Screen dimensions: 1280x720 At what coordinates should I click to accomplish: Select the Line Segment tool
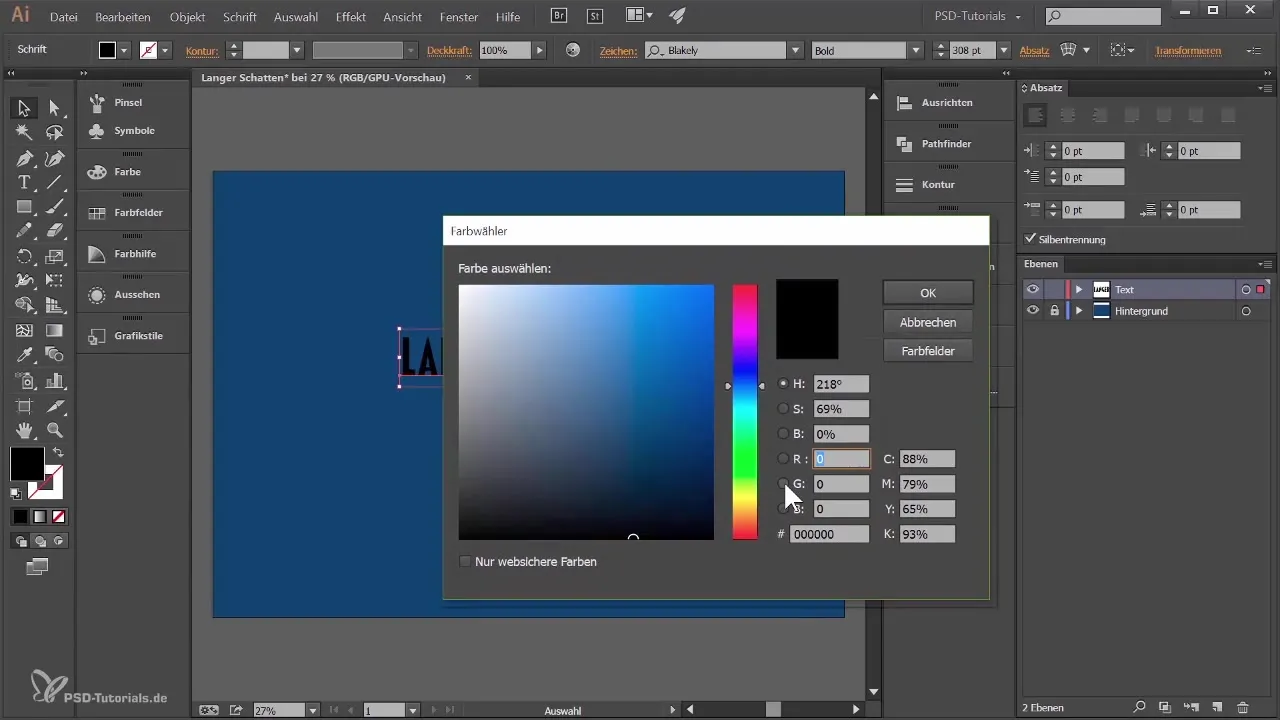click(55, 182)
